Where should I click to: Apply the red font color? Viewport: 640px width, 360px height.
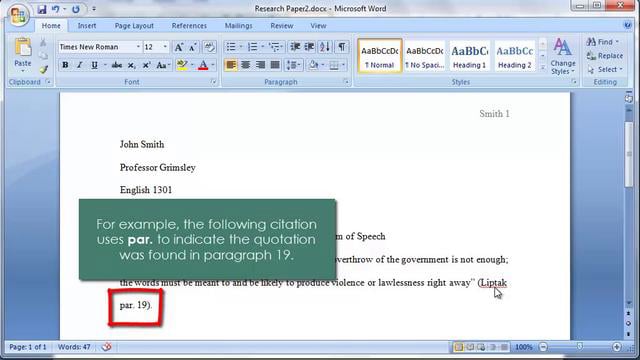click(x=203, y=65)
